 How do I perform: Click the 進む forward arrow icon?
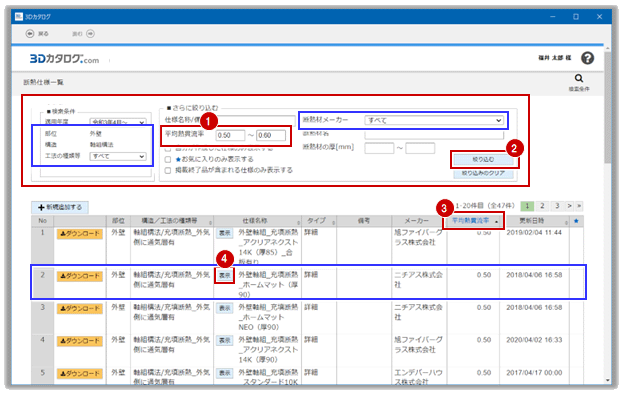[91, 34]
